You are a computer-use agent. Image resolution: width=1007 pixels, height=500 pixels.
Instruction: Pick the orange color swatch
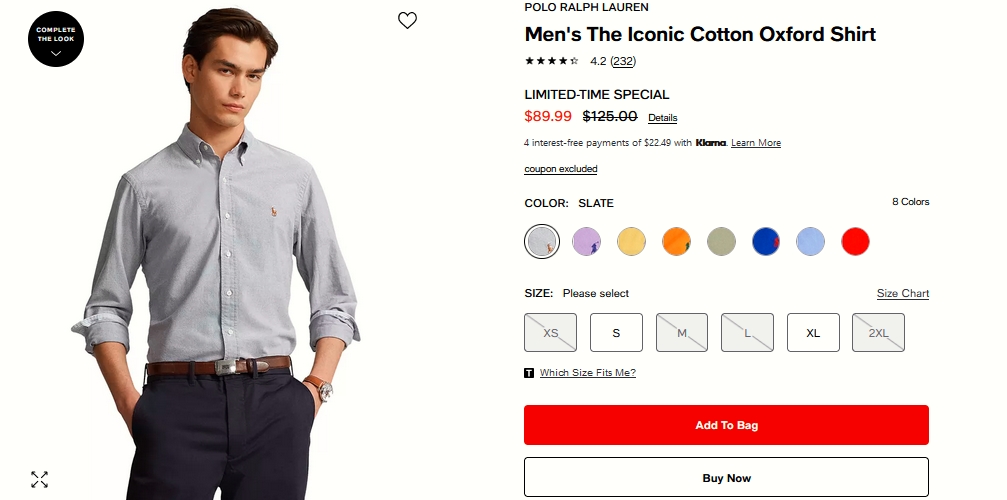(x=676, y=241)
